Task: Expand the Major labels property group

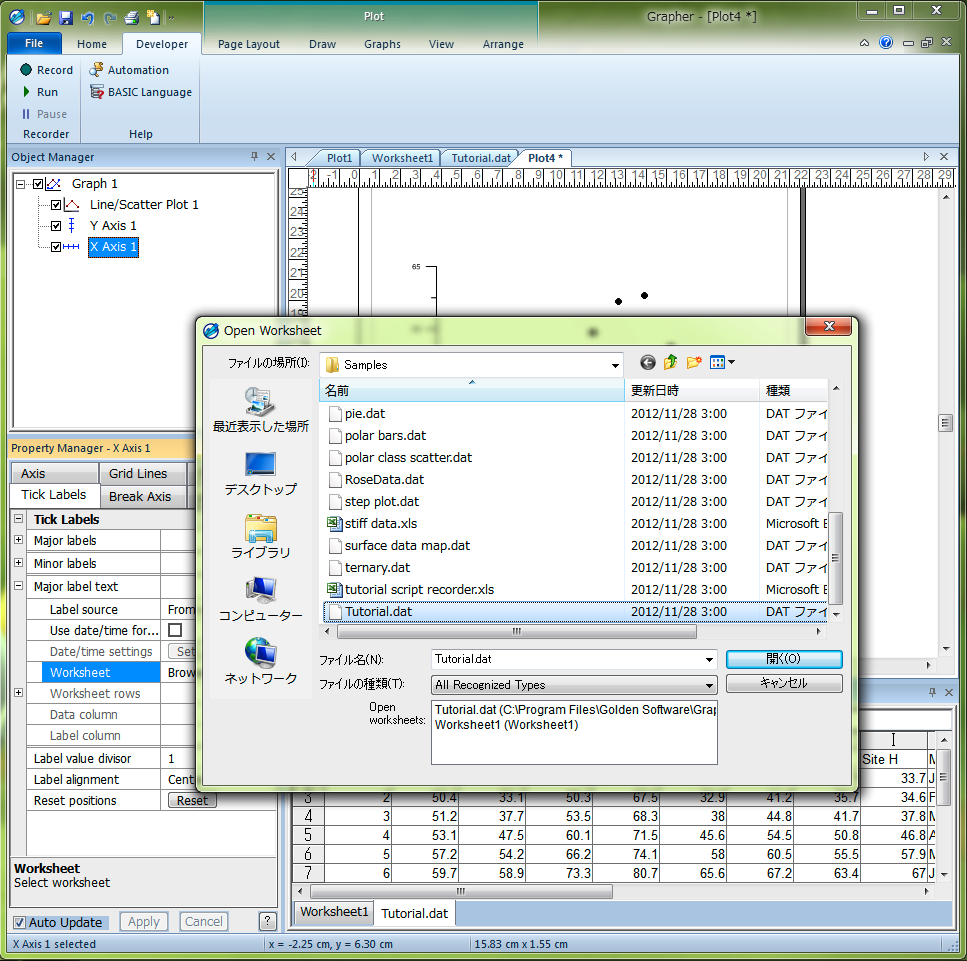Action: click(x=19, y=540)
